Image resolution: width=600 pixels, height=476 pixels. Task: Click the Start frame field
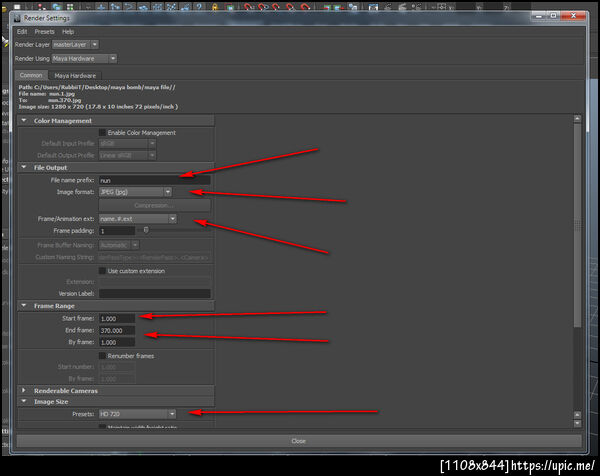coord(117,318)
